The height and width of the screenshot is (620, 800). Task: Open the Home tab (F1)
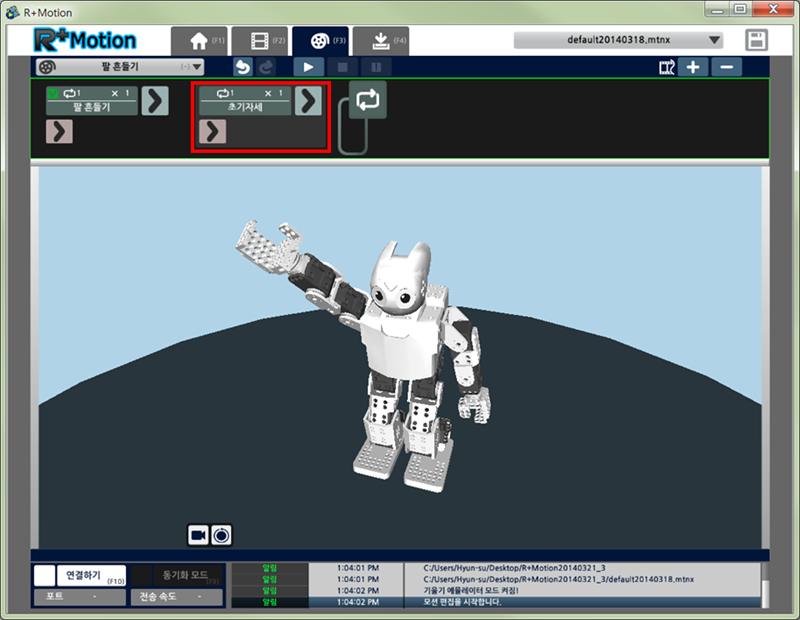201,41
